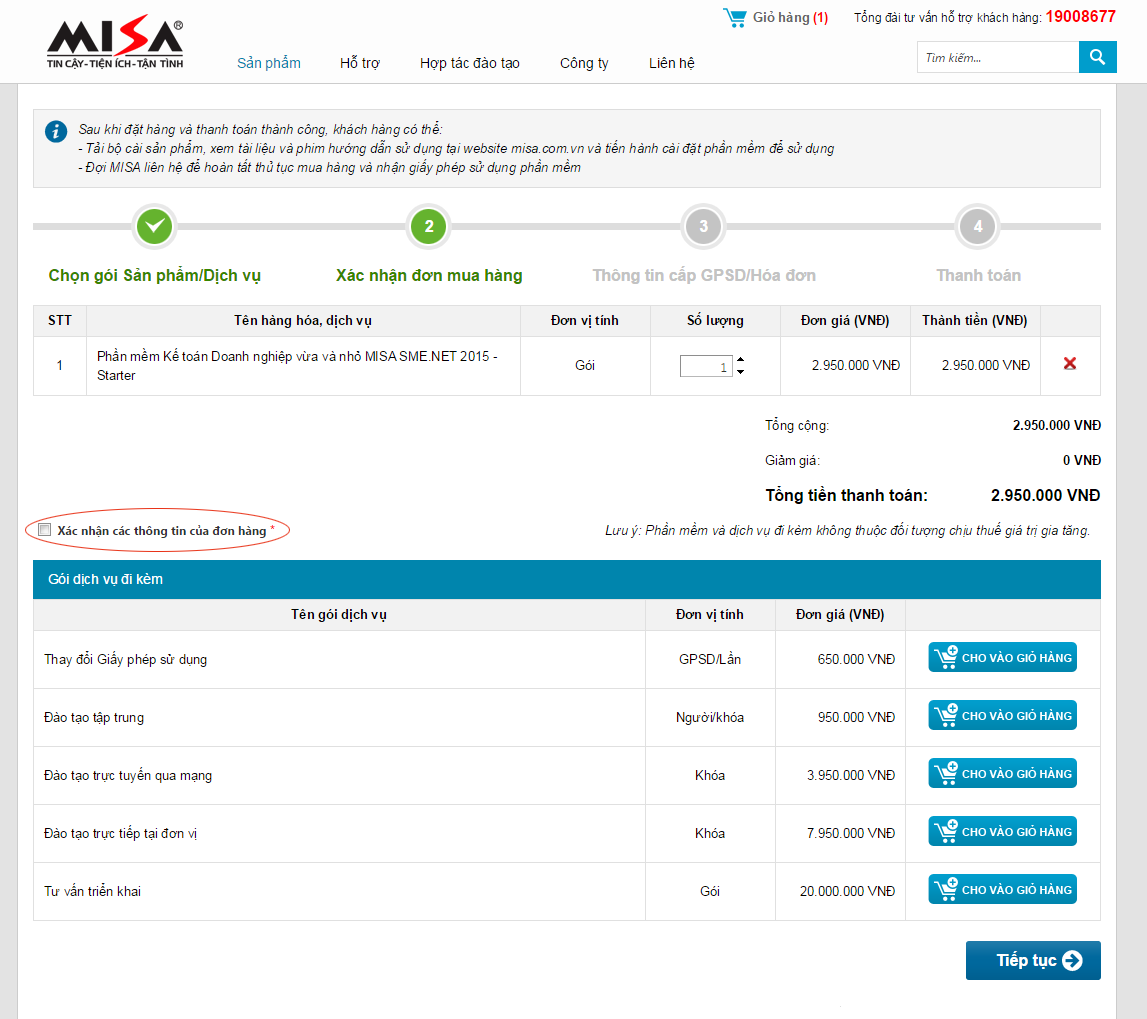The image size is (1147, 1019).
Task: Click step 3 circle for GPSD info
Action: click(703, 226)
